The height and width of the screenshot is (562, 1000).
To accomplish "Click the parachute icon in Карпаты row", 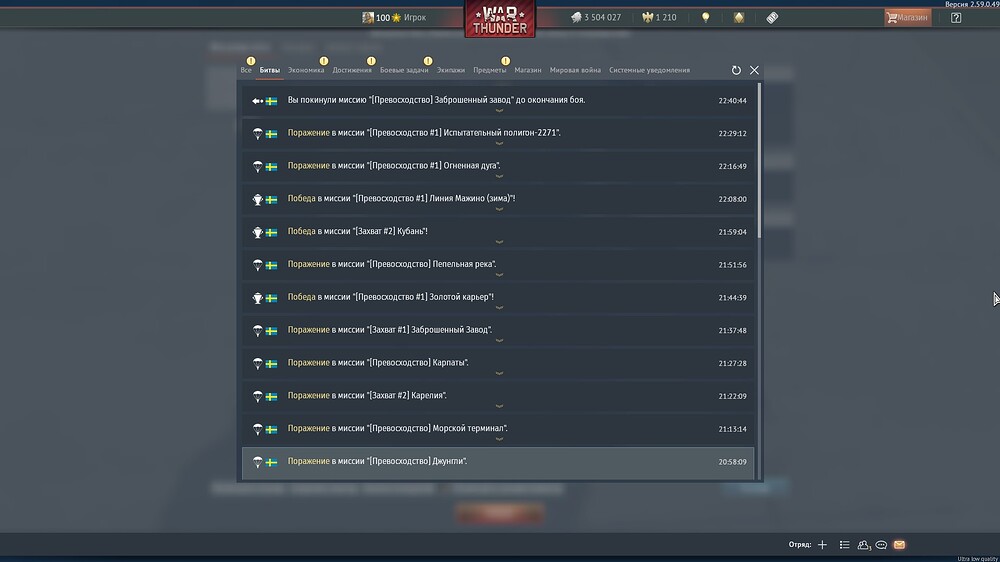I will [x=257, y=364].
